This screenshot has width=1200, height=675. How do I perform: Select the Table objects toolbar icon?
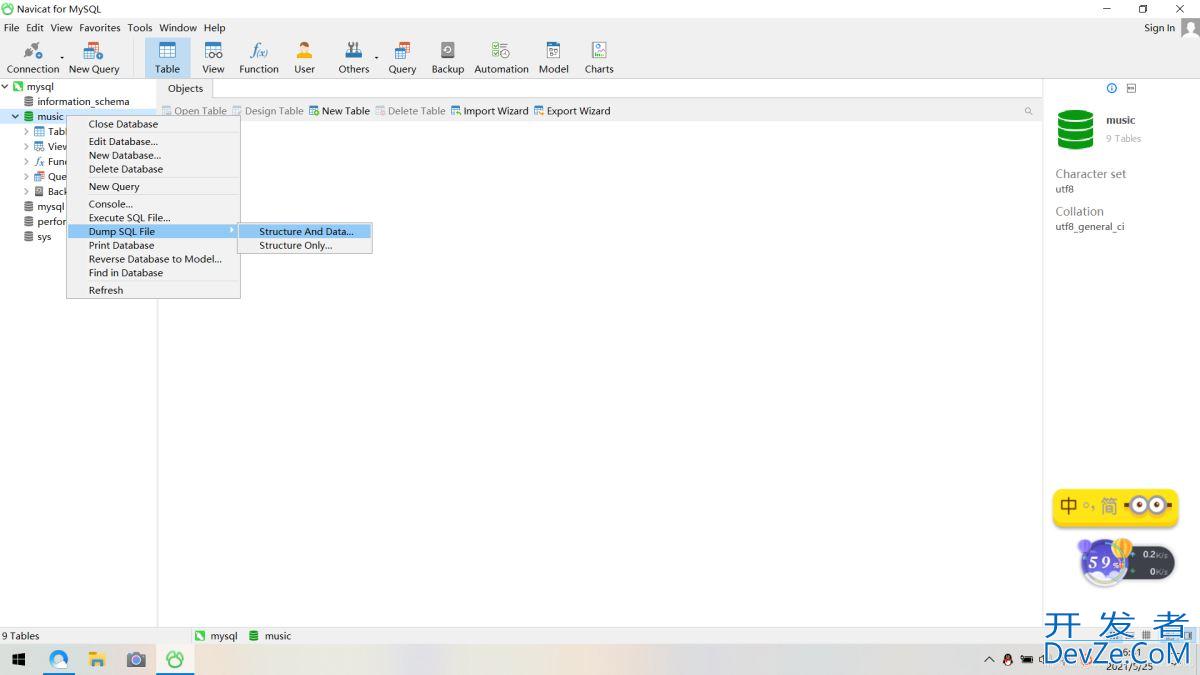(x=167, y=57)
